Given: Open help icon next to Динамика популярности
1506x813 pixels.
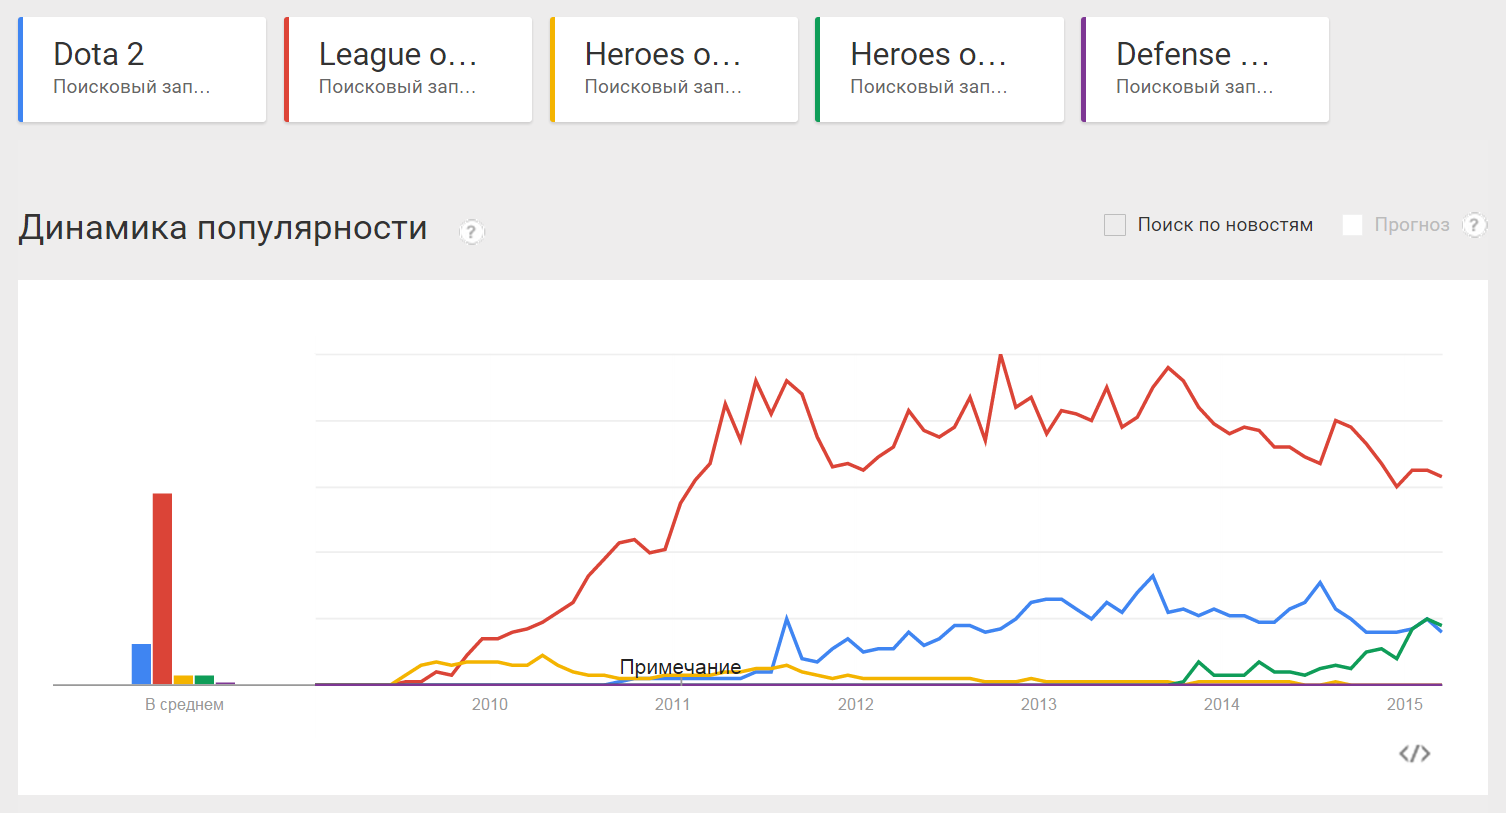Looking at the screenshot, I should click(x=472, y=232).
